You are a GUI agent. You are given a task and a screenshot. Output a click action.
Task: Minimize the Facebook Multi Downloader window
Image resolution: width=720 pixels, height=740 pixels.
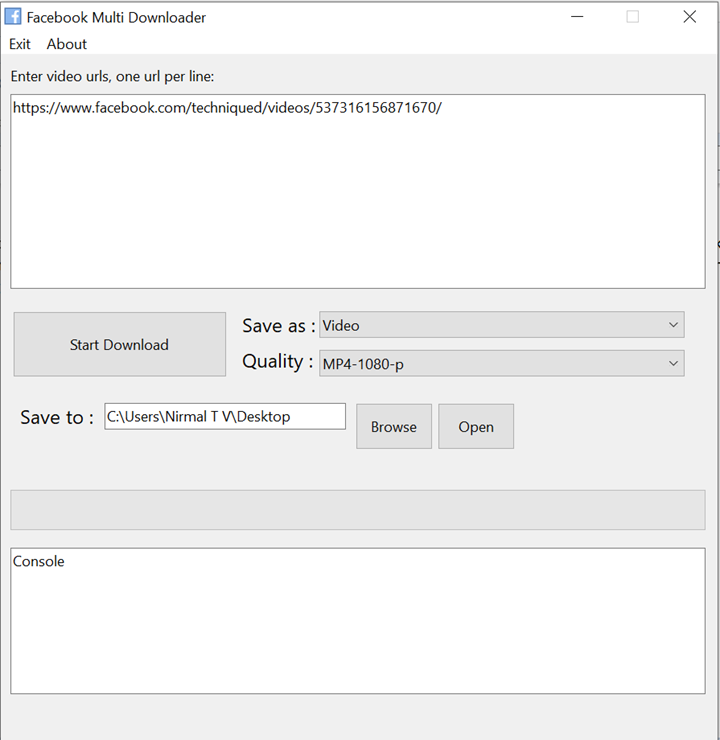point(577,17)
